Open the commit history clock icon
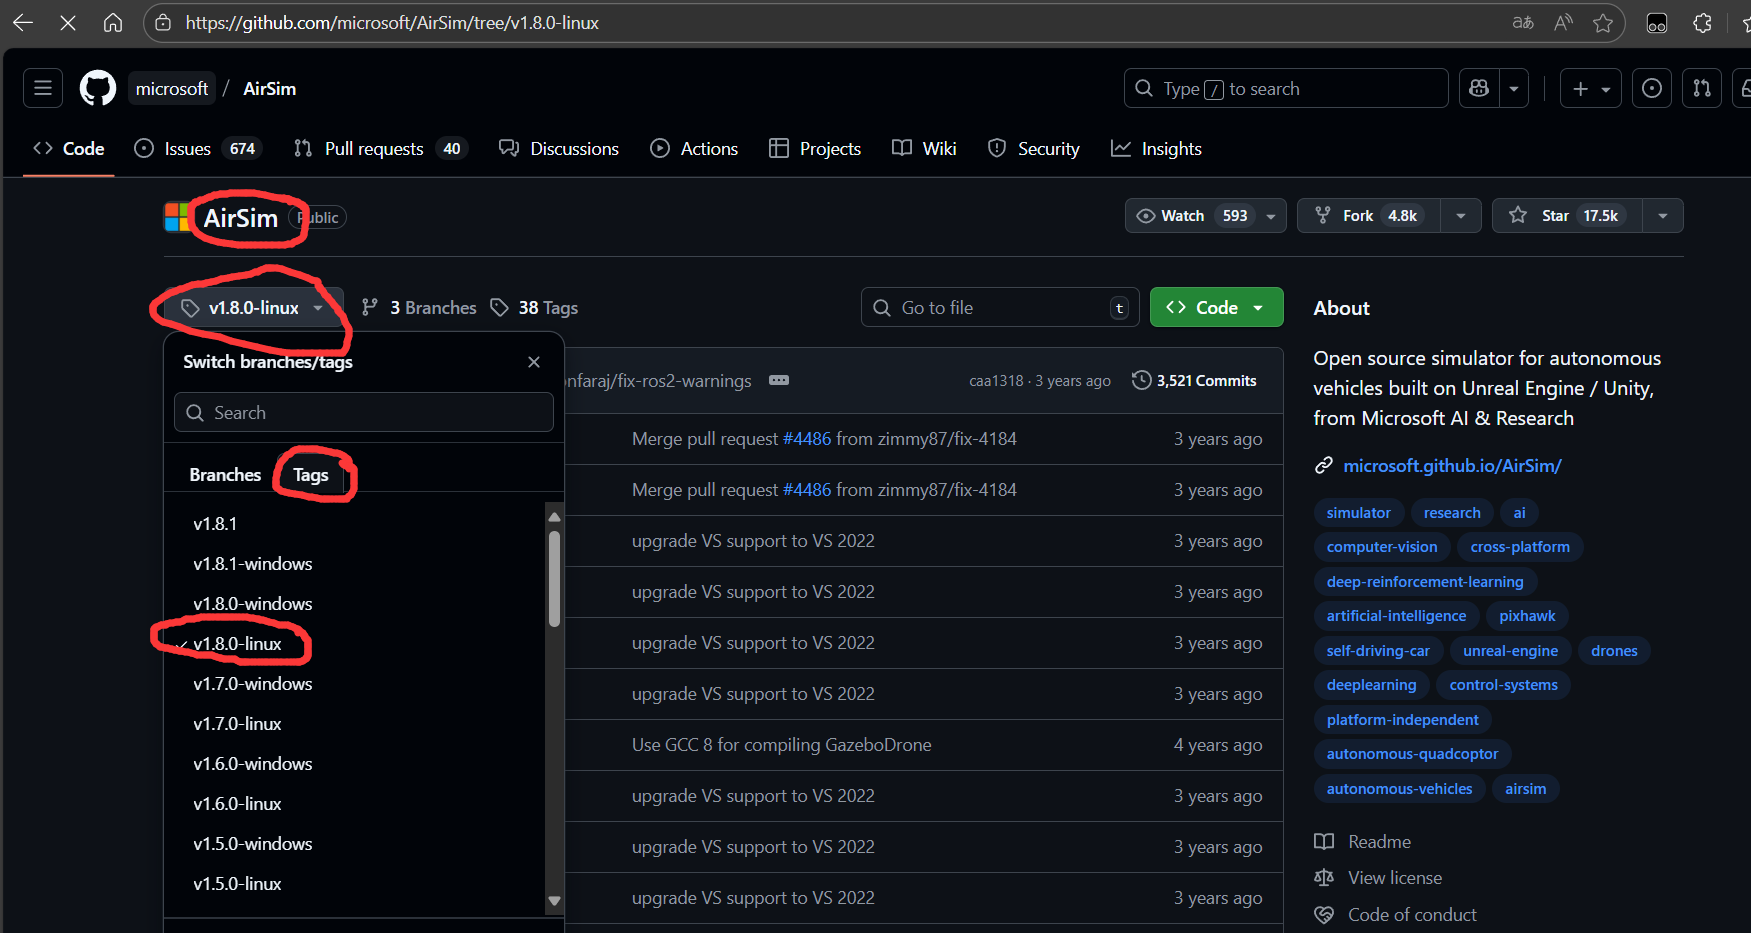The width and height of the screenshot is (1751, 933). tap(1141, 380)
